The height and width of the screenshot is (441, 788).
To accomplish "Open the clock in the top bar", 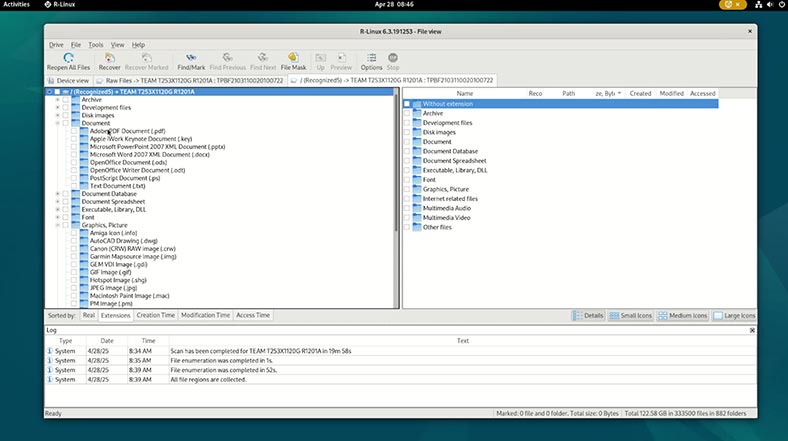I will pos(394,5).
